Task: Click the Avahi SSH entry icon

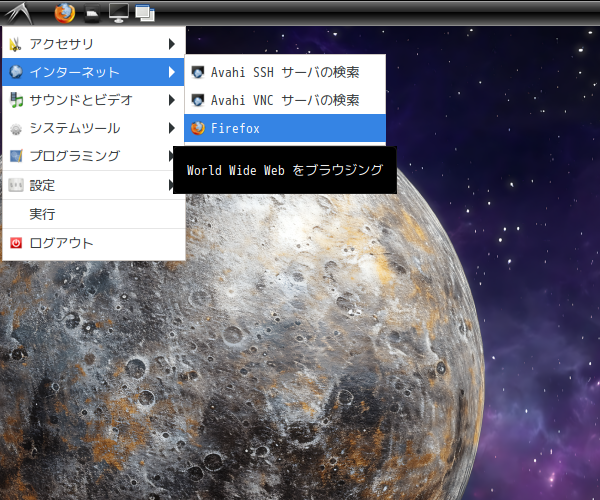Action: (x=198, y=72)
